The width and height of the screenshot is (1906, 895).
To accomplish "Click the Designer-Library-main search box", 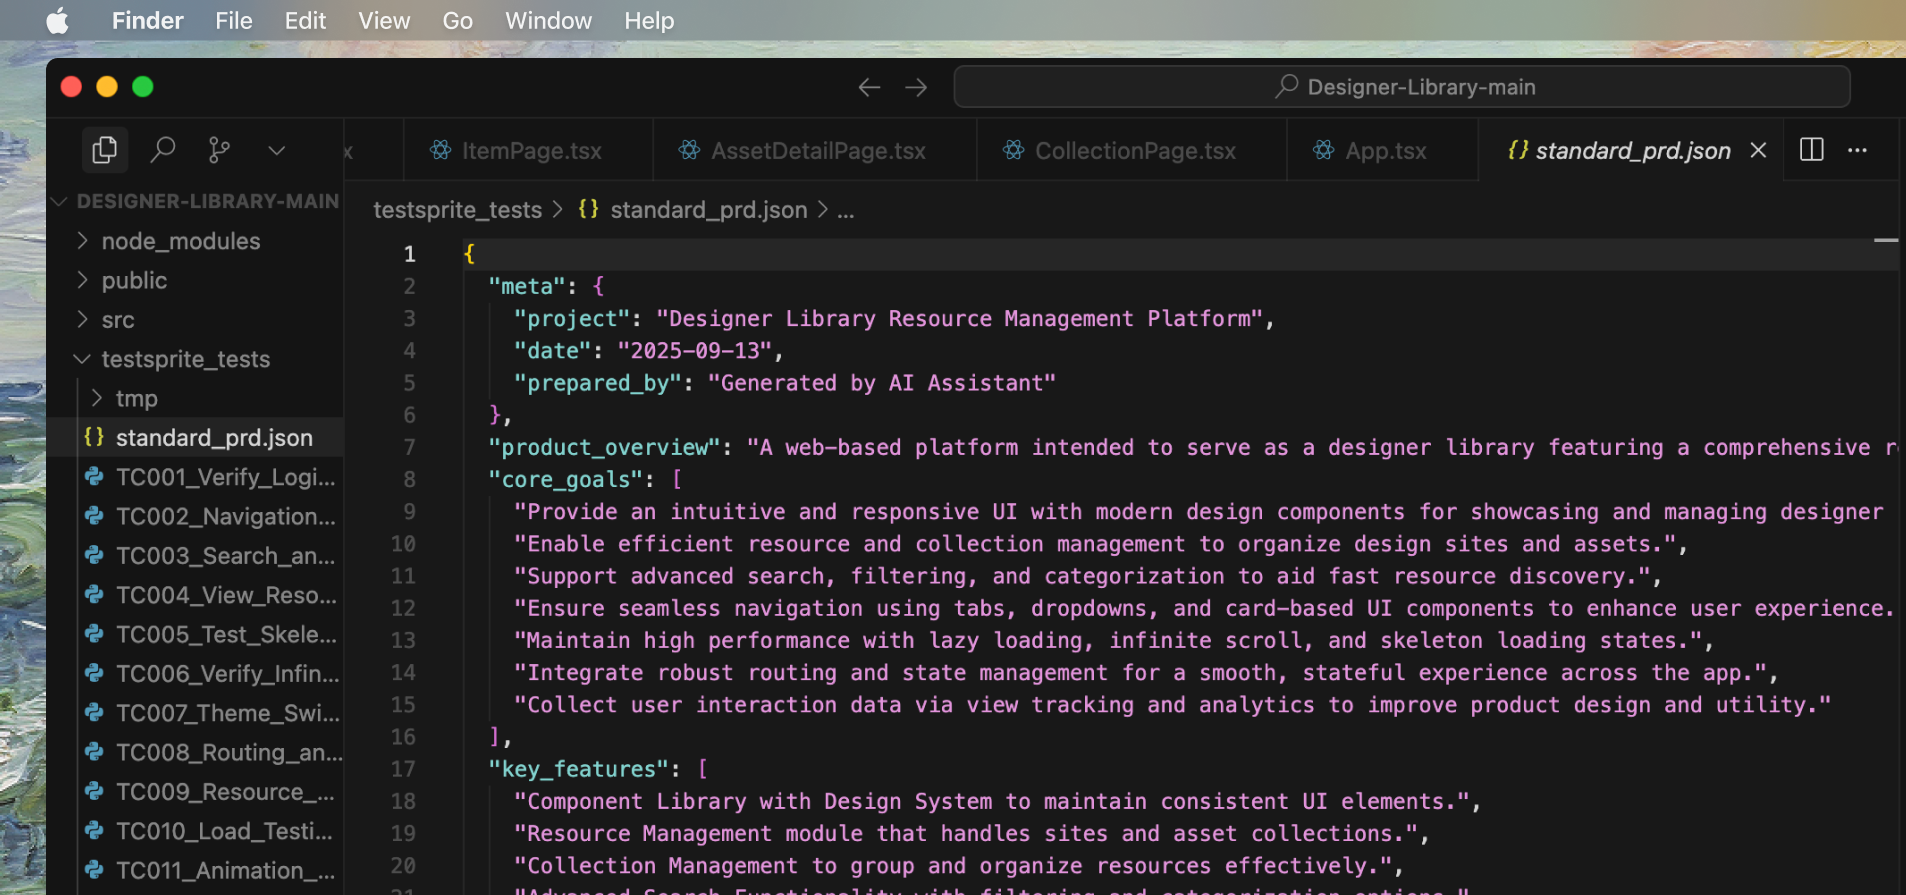I will coord(1401,87).
